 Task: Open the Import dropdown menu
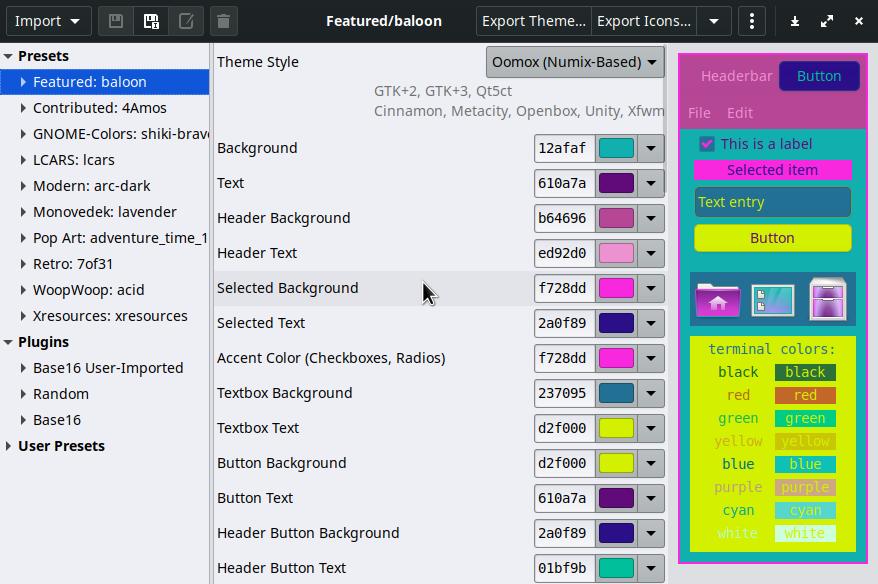48,21
